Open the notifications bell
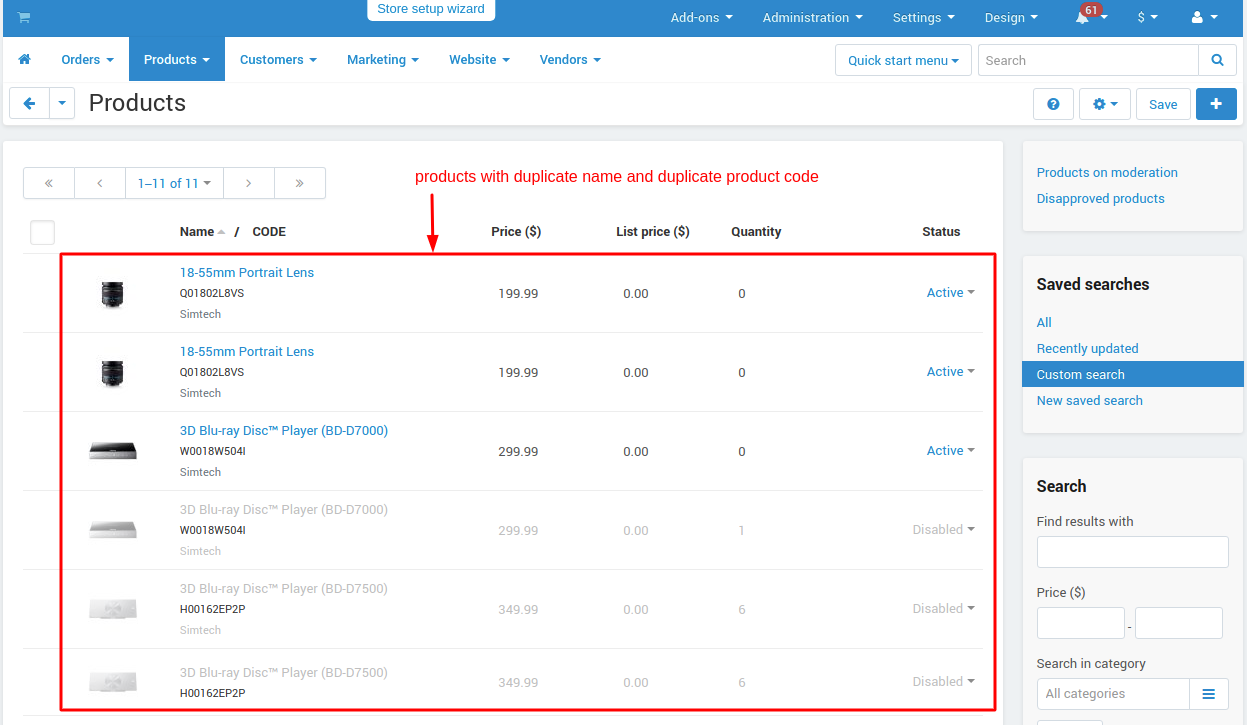The image size is (1247, 725). pyautogui.click(x=1083, y=18)
